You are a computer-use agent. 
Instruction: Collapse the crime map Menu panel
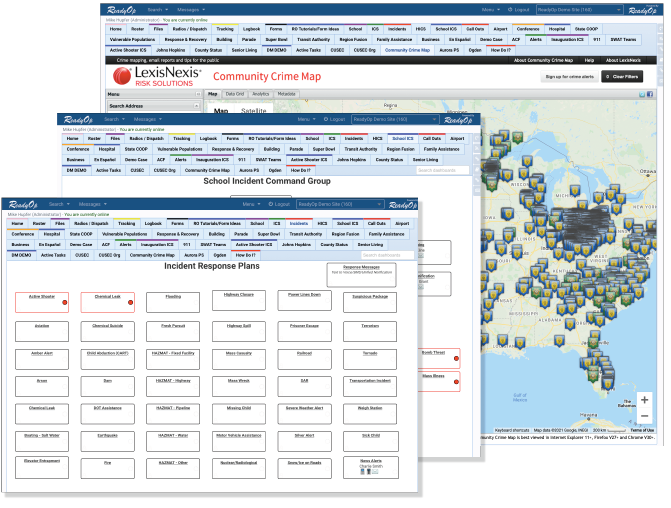click(198, 94)
